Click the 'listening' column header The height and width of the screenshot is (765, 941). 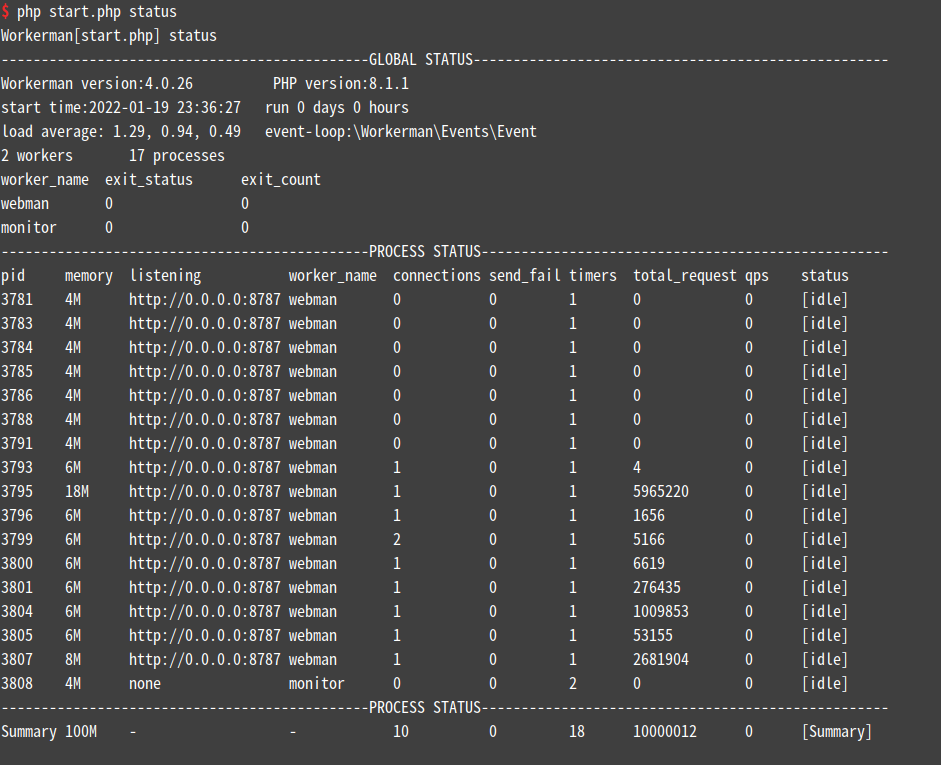click(x=165, y=276)
